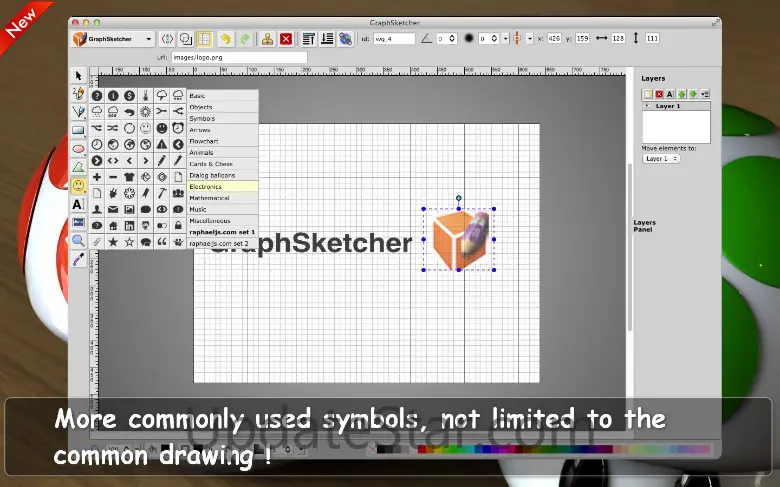The height and width of the screenshot is (487, 780).
Task: Choose the Flowchart shape category
Action: [x=222, y=141]
